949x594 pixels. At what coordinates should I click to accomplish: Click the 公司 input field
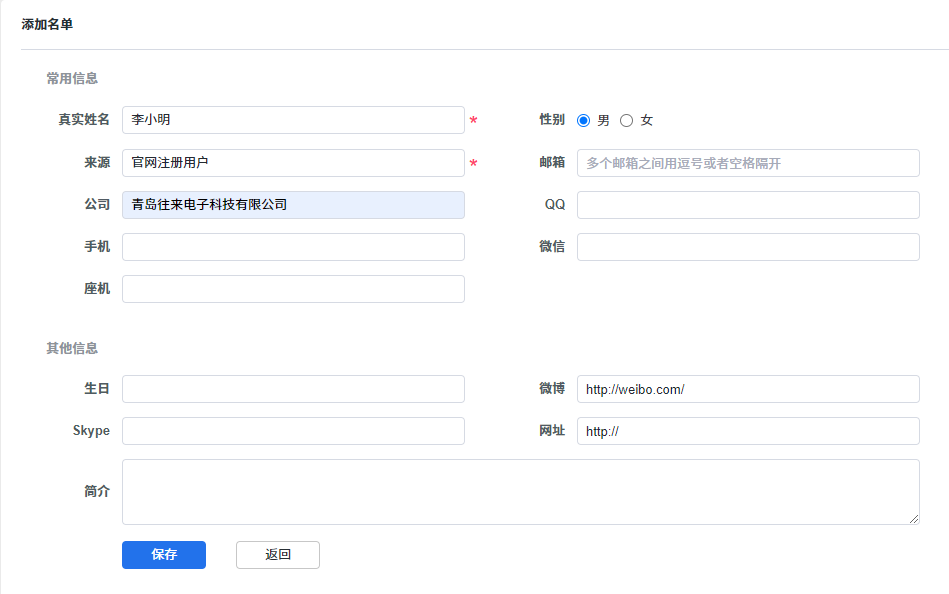pos(293,205)
